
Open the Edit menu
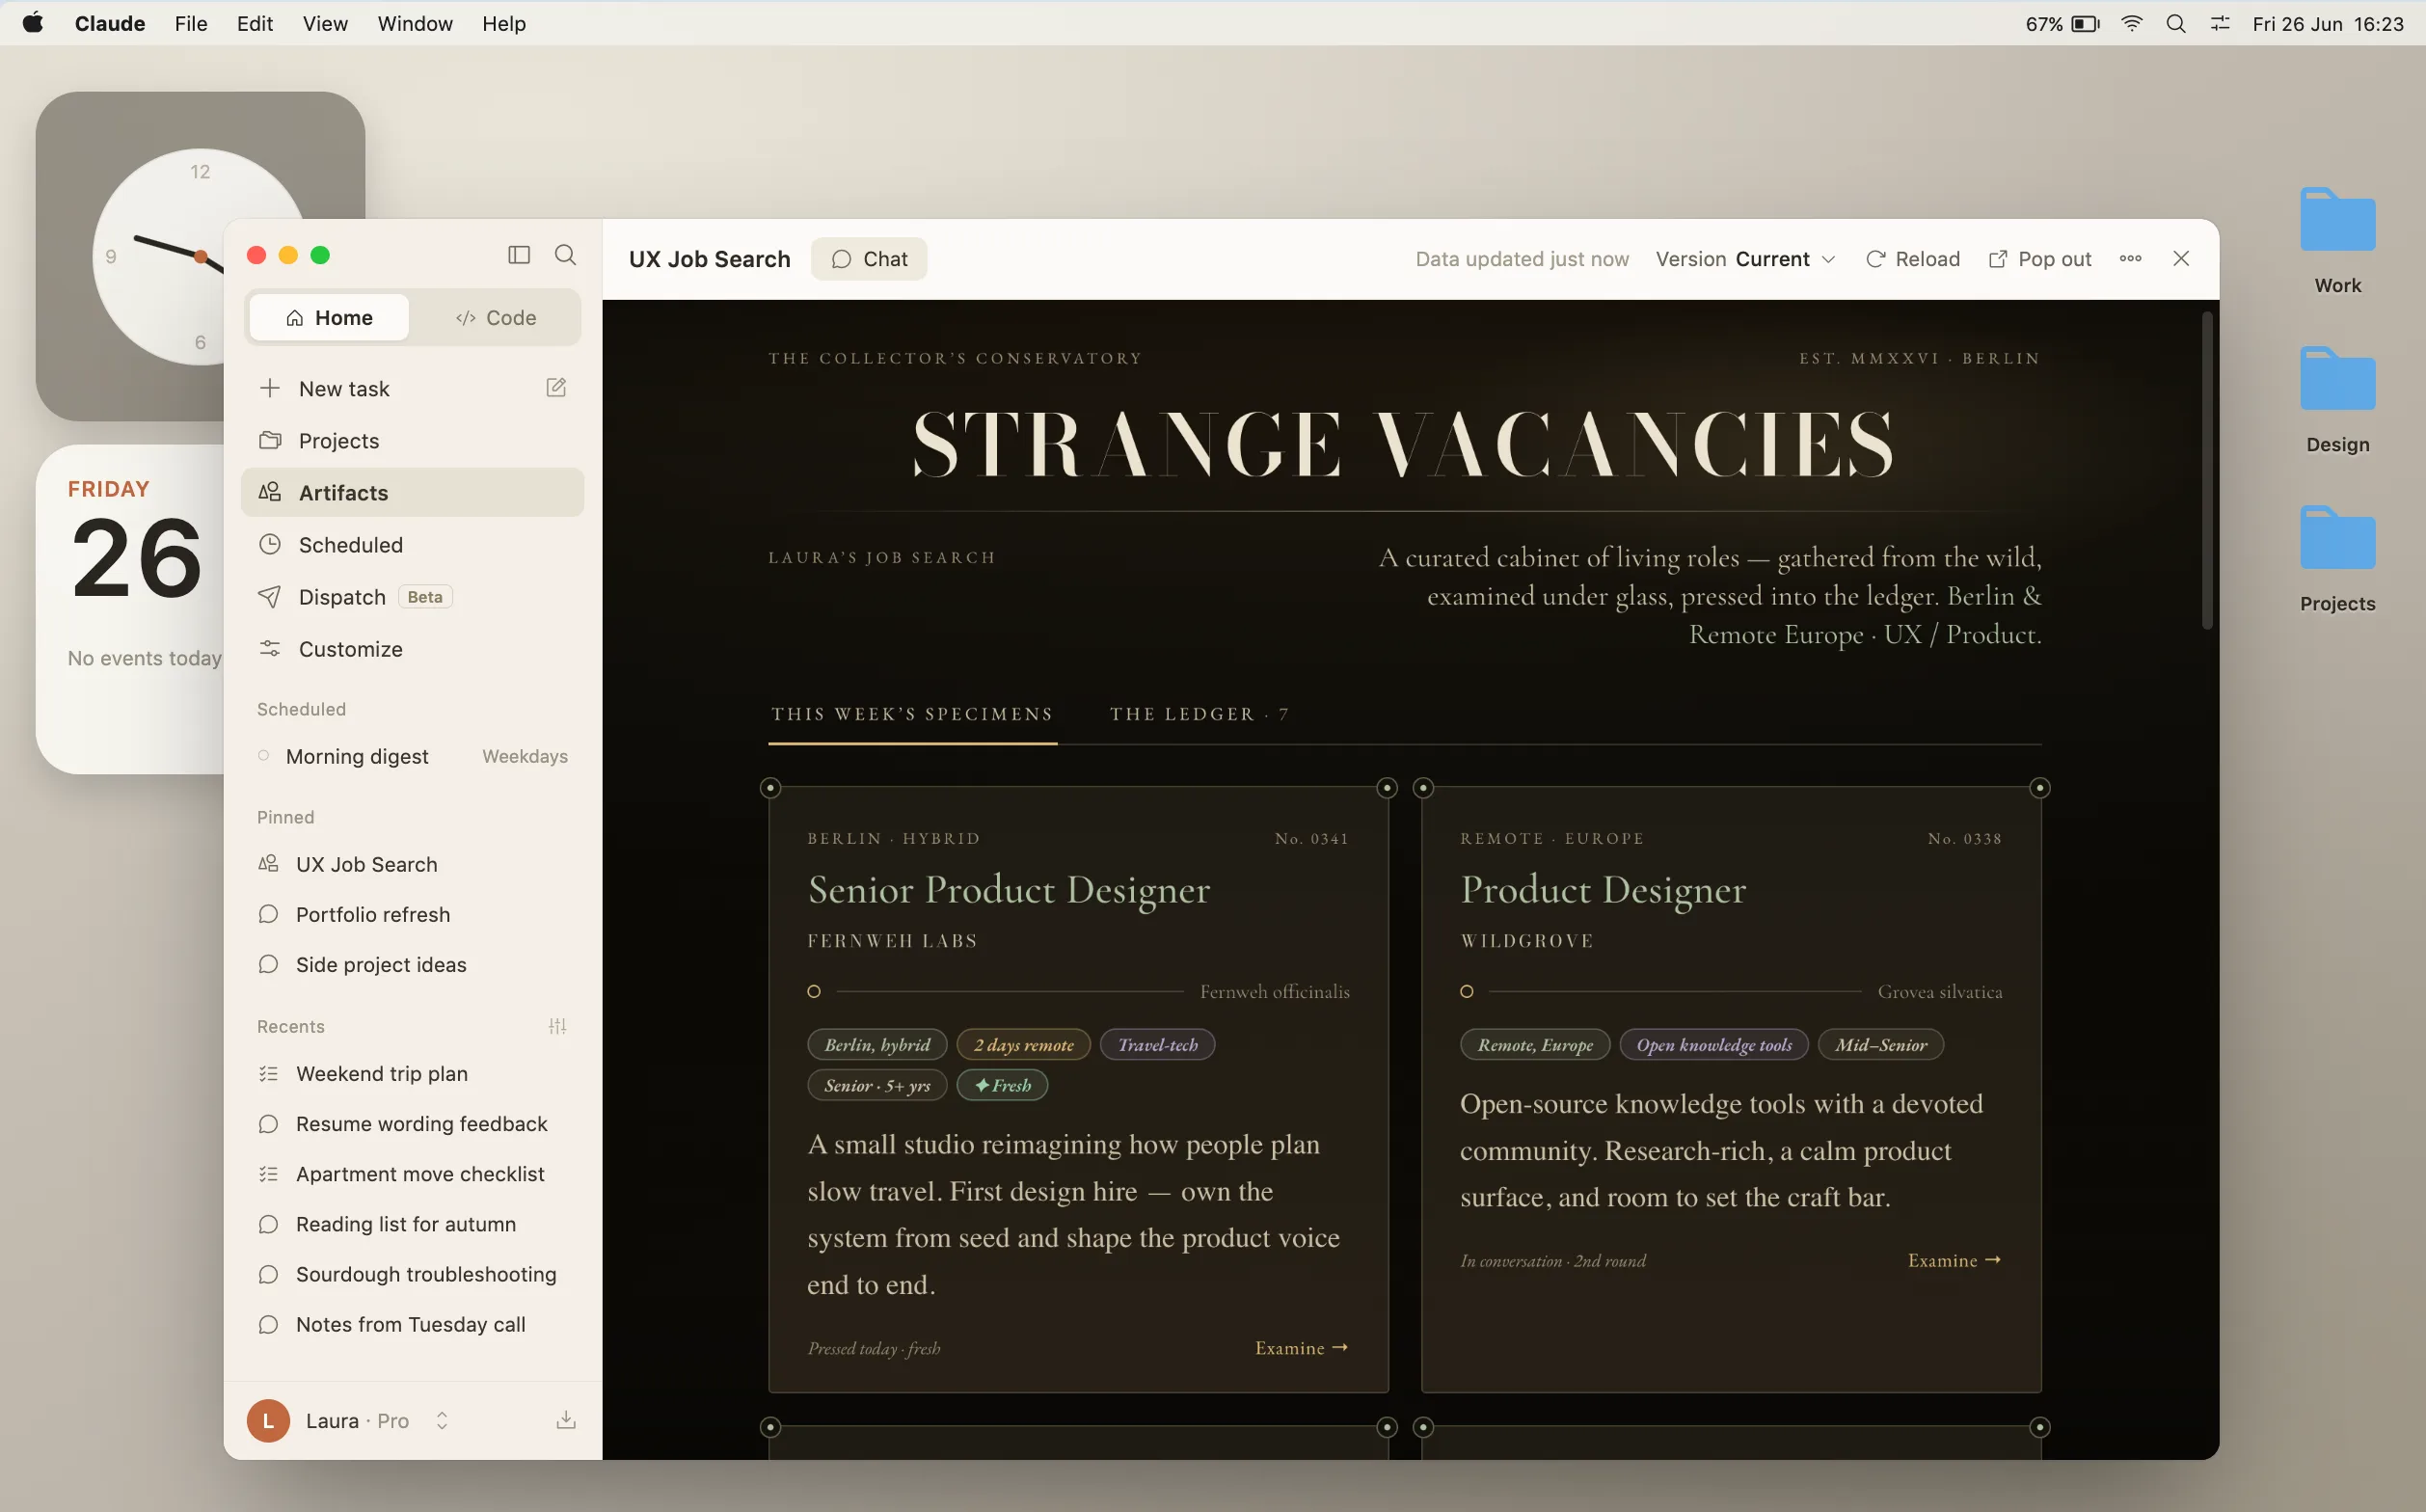[x=255, y=23]
